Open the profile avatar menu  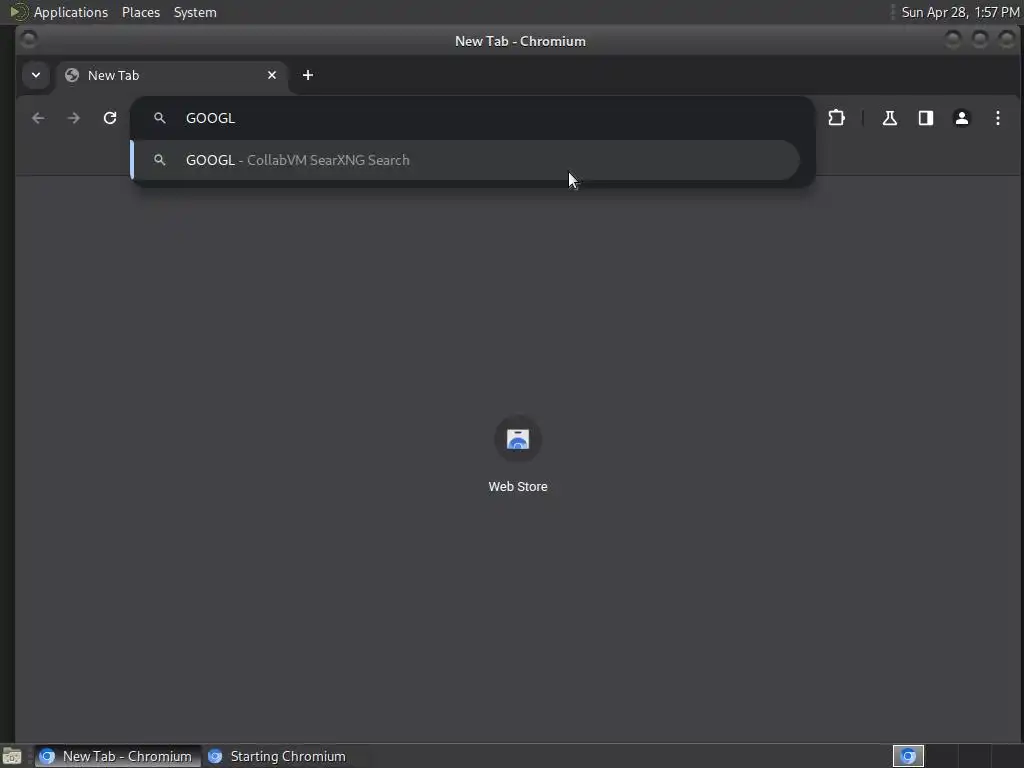(961, 118)
